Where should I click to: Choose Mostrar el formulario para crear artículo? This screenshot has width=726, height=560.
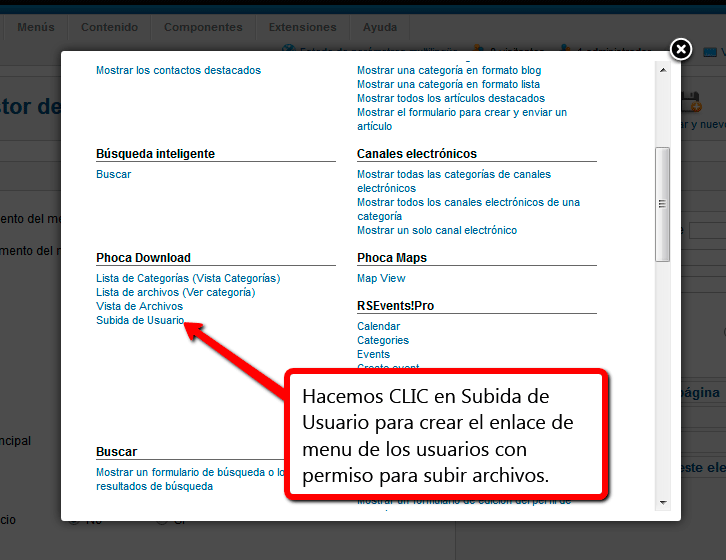462,119
